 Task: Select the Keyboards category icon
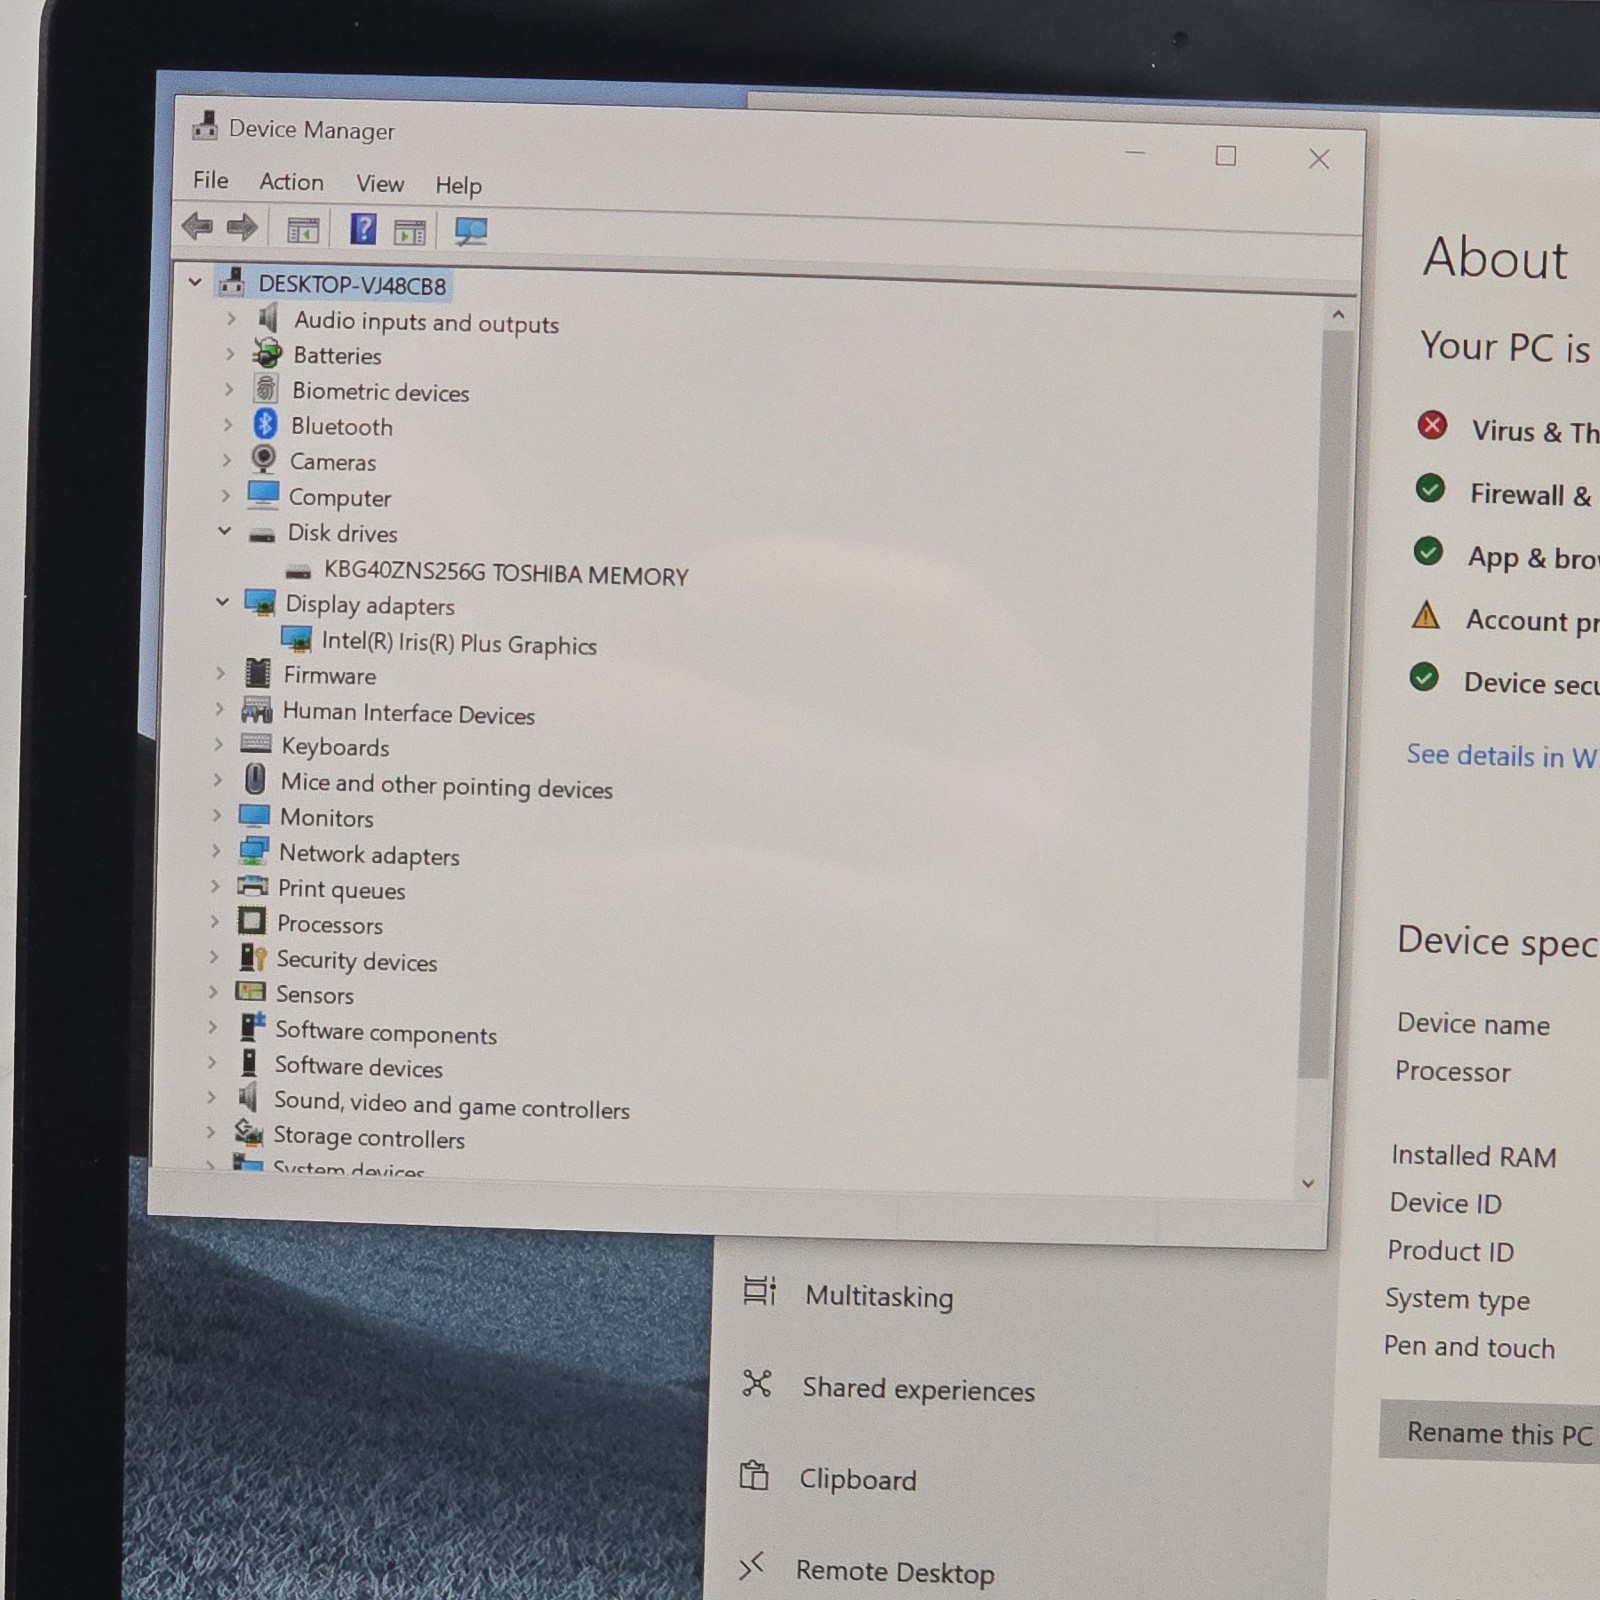[256, 744]
